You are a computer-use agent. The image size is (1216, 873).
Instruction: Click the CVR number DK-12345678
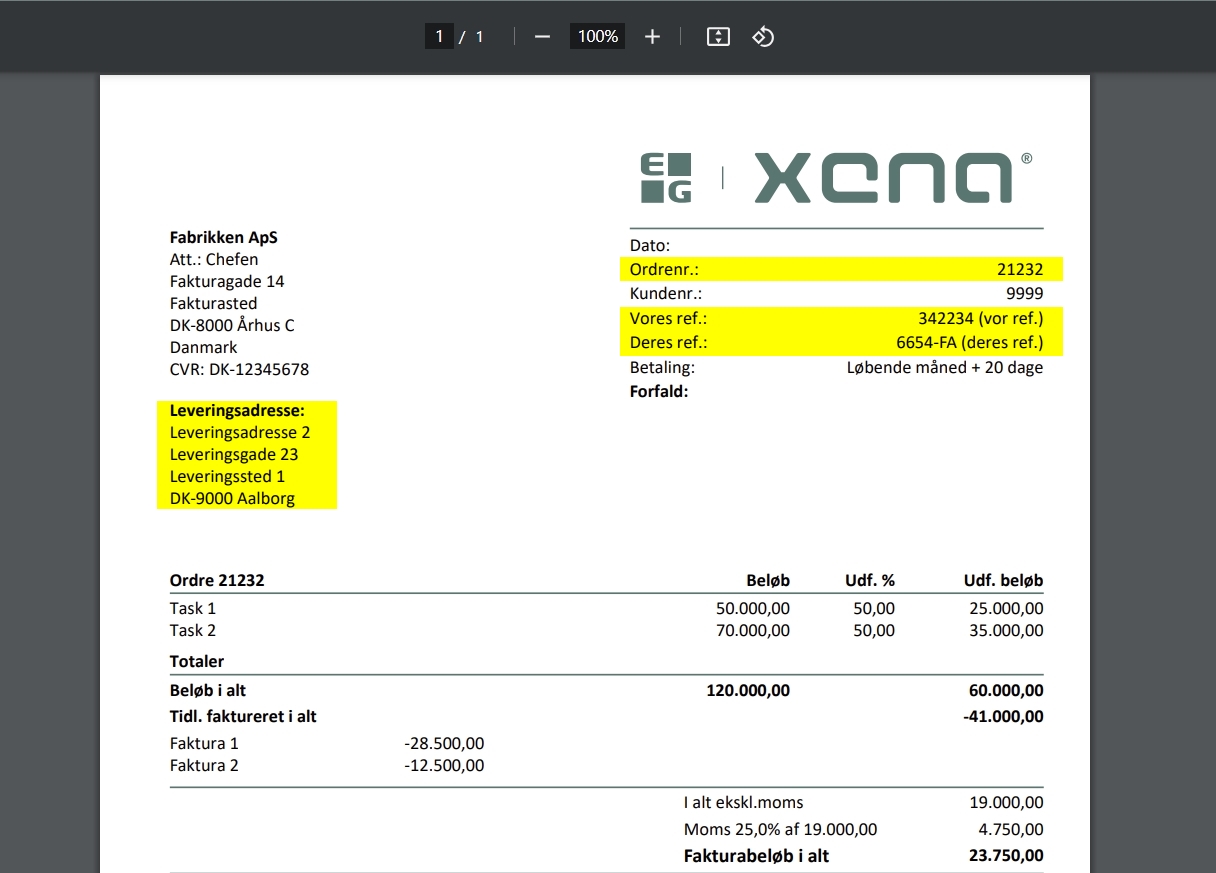[240, 369]
